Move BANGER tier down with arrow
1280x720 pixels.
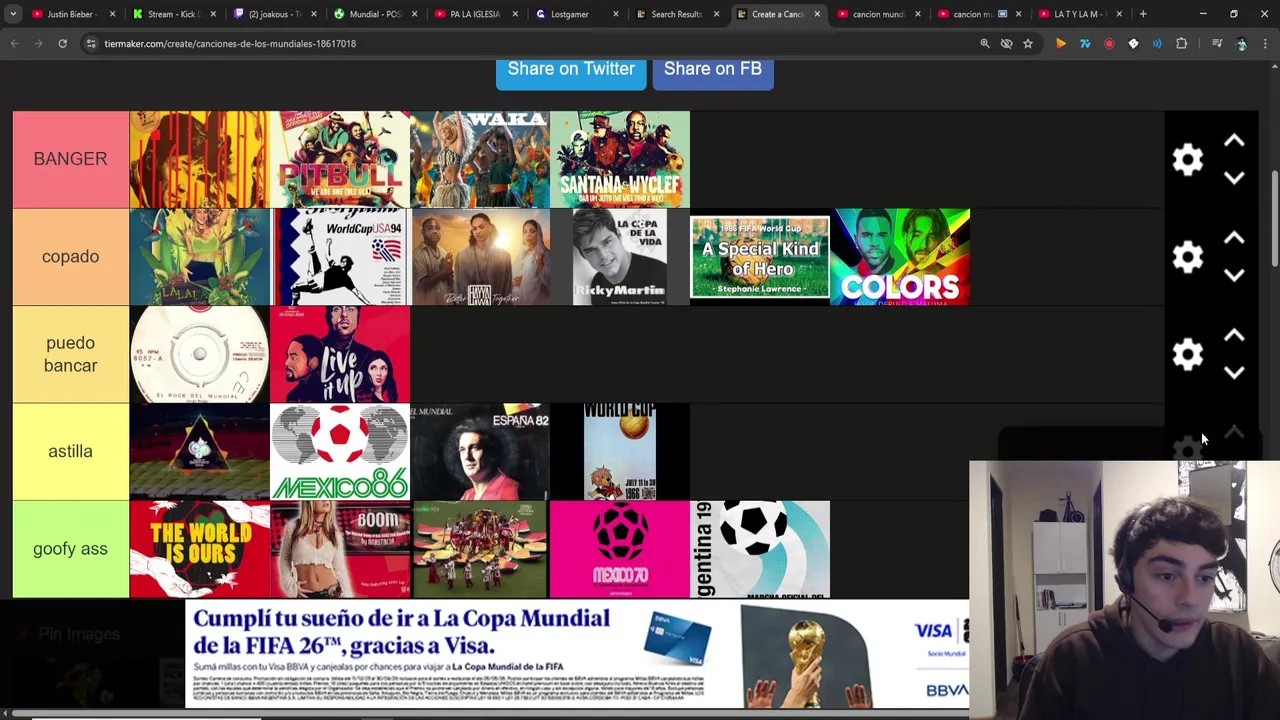(1234, 178)
